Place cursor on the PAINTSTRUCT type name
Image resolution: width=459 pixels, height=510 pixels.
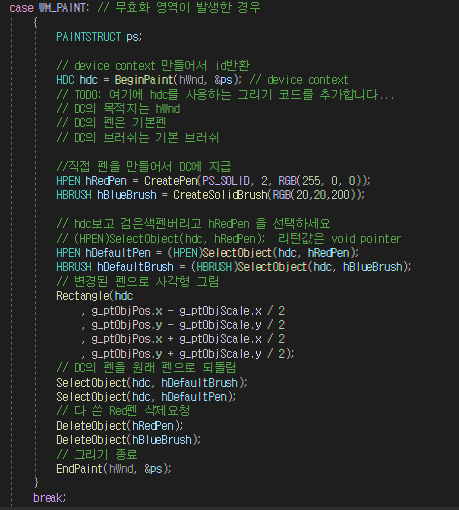click(88, 37)
